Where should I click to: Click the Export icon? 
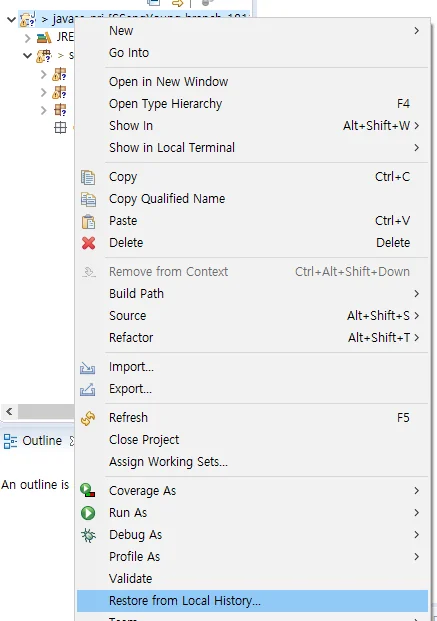click(88, 389)
